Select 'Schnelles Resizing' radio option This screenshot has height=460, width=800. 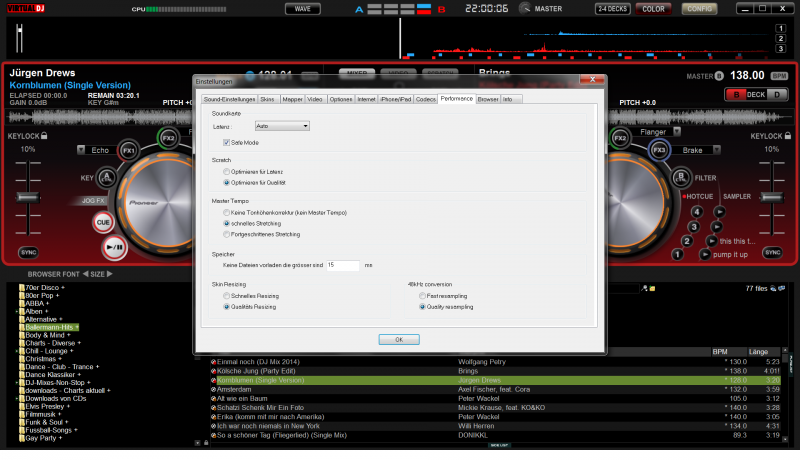click(x=226, y=296)
